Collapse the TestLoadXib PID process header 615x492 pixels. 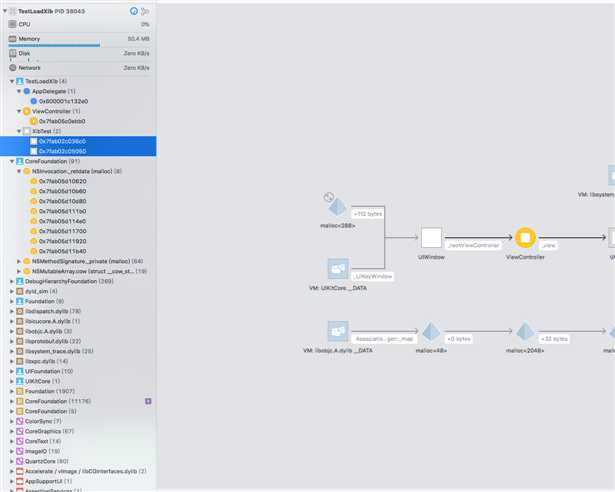point(5,11)
